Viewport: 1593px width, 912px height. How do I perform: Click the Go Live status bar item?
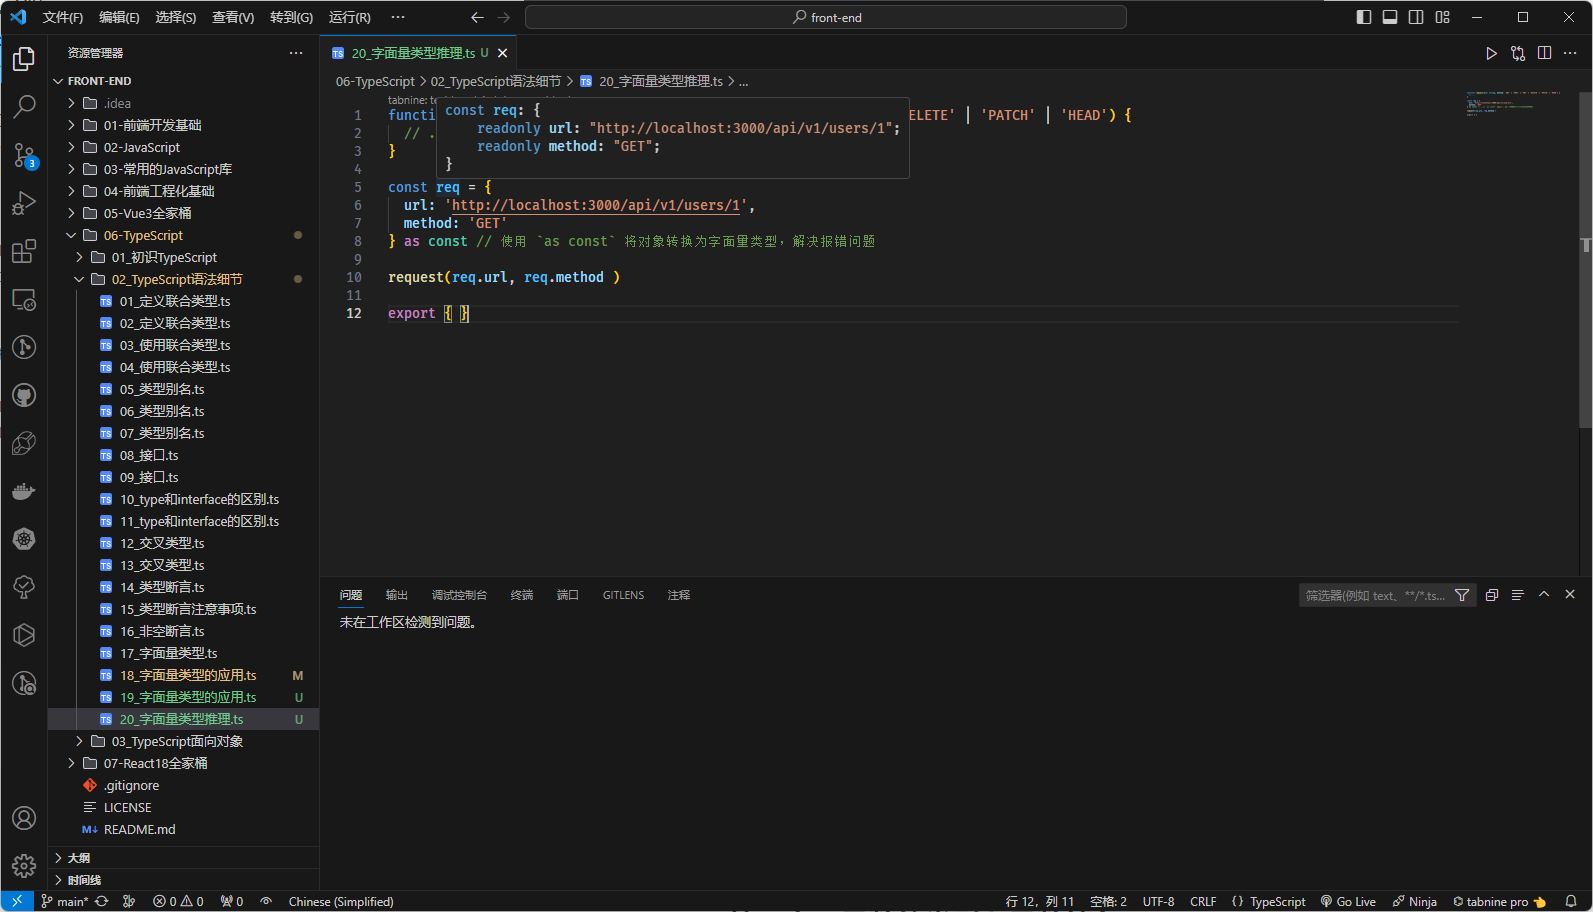[x=1348, y=901]
